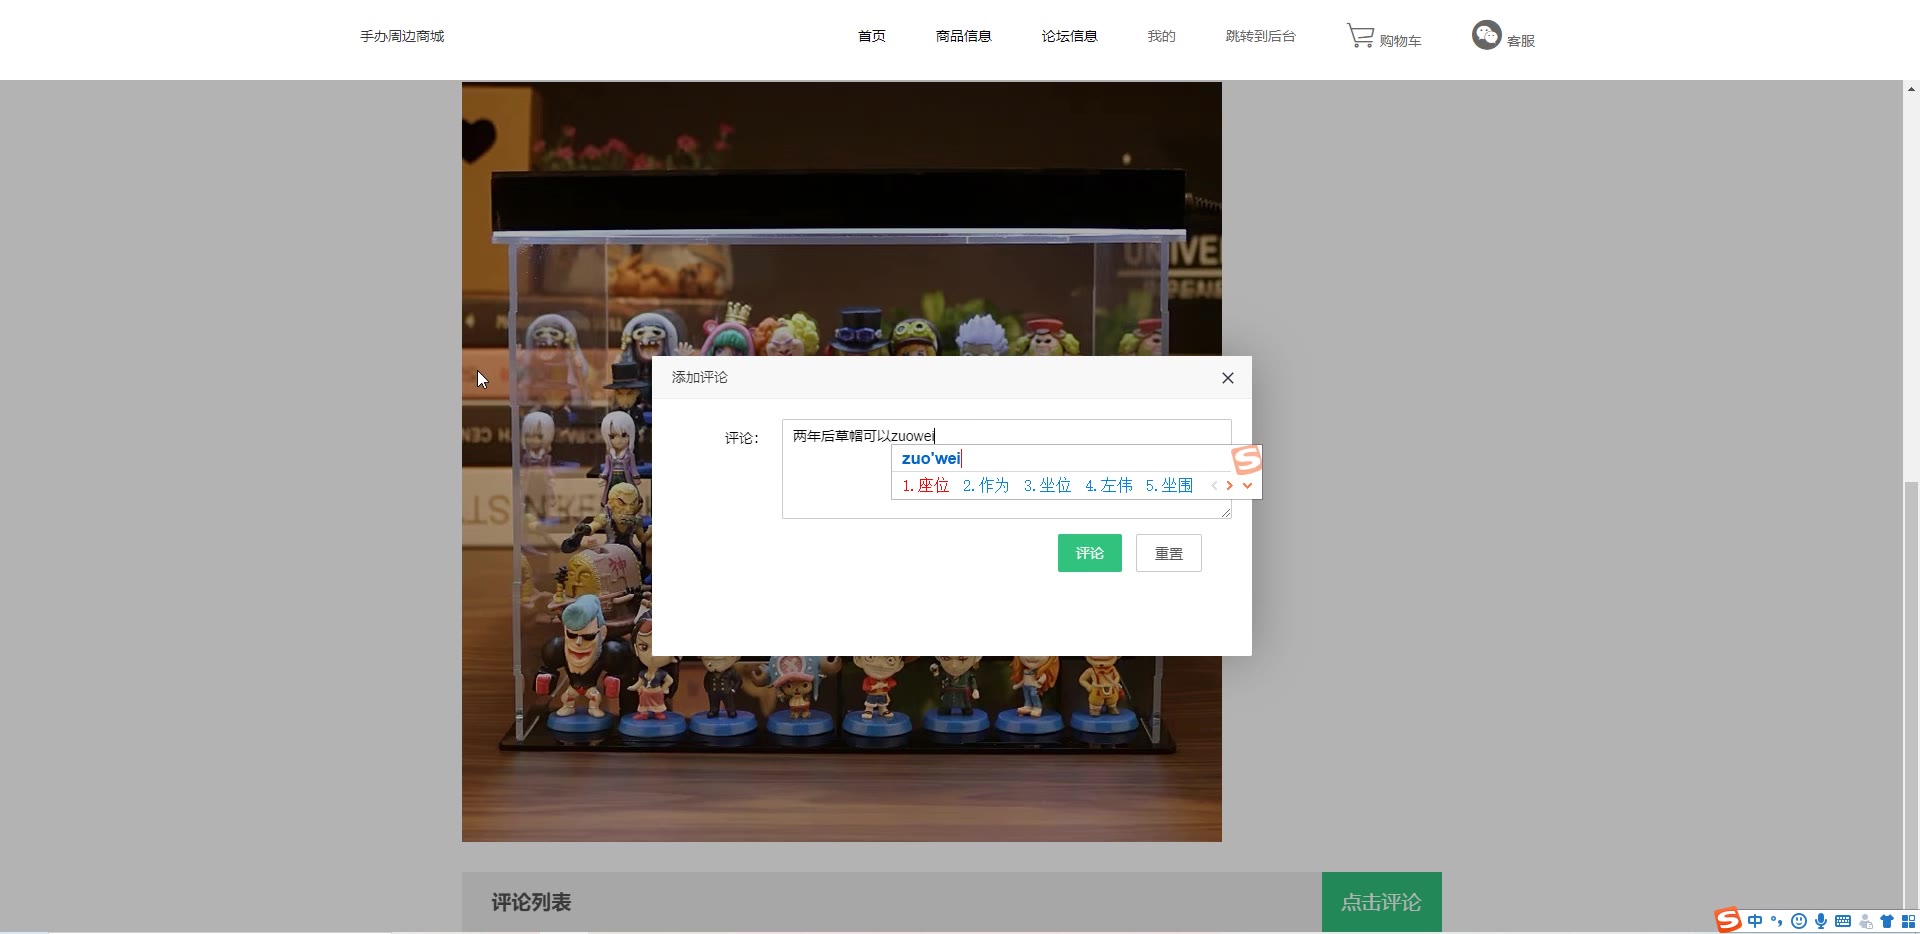The image size is (1920, 934).
Task: Expand the candidate list with the down chevron
Action: (1247, 485)
